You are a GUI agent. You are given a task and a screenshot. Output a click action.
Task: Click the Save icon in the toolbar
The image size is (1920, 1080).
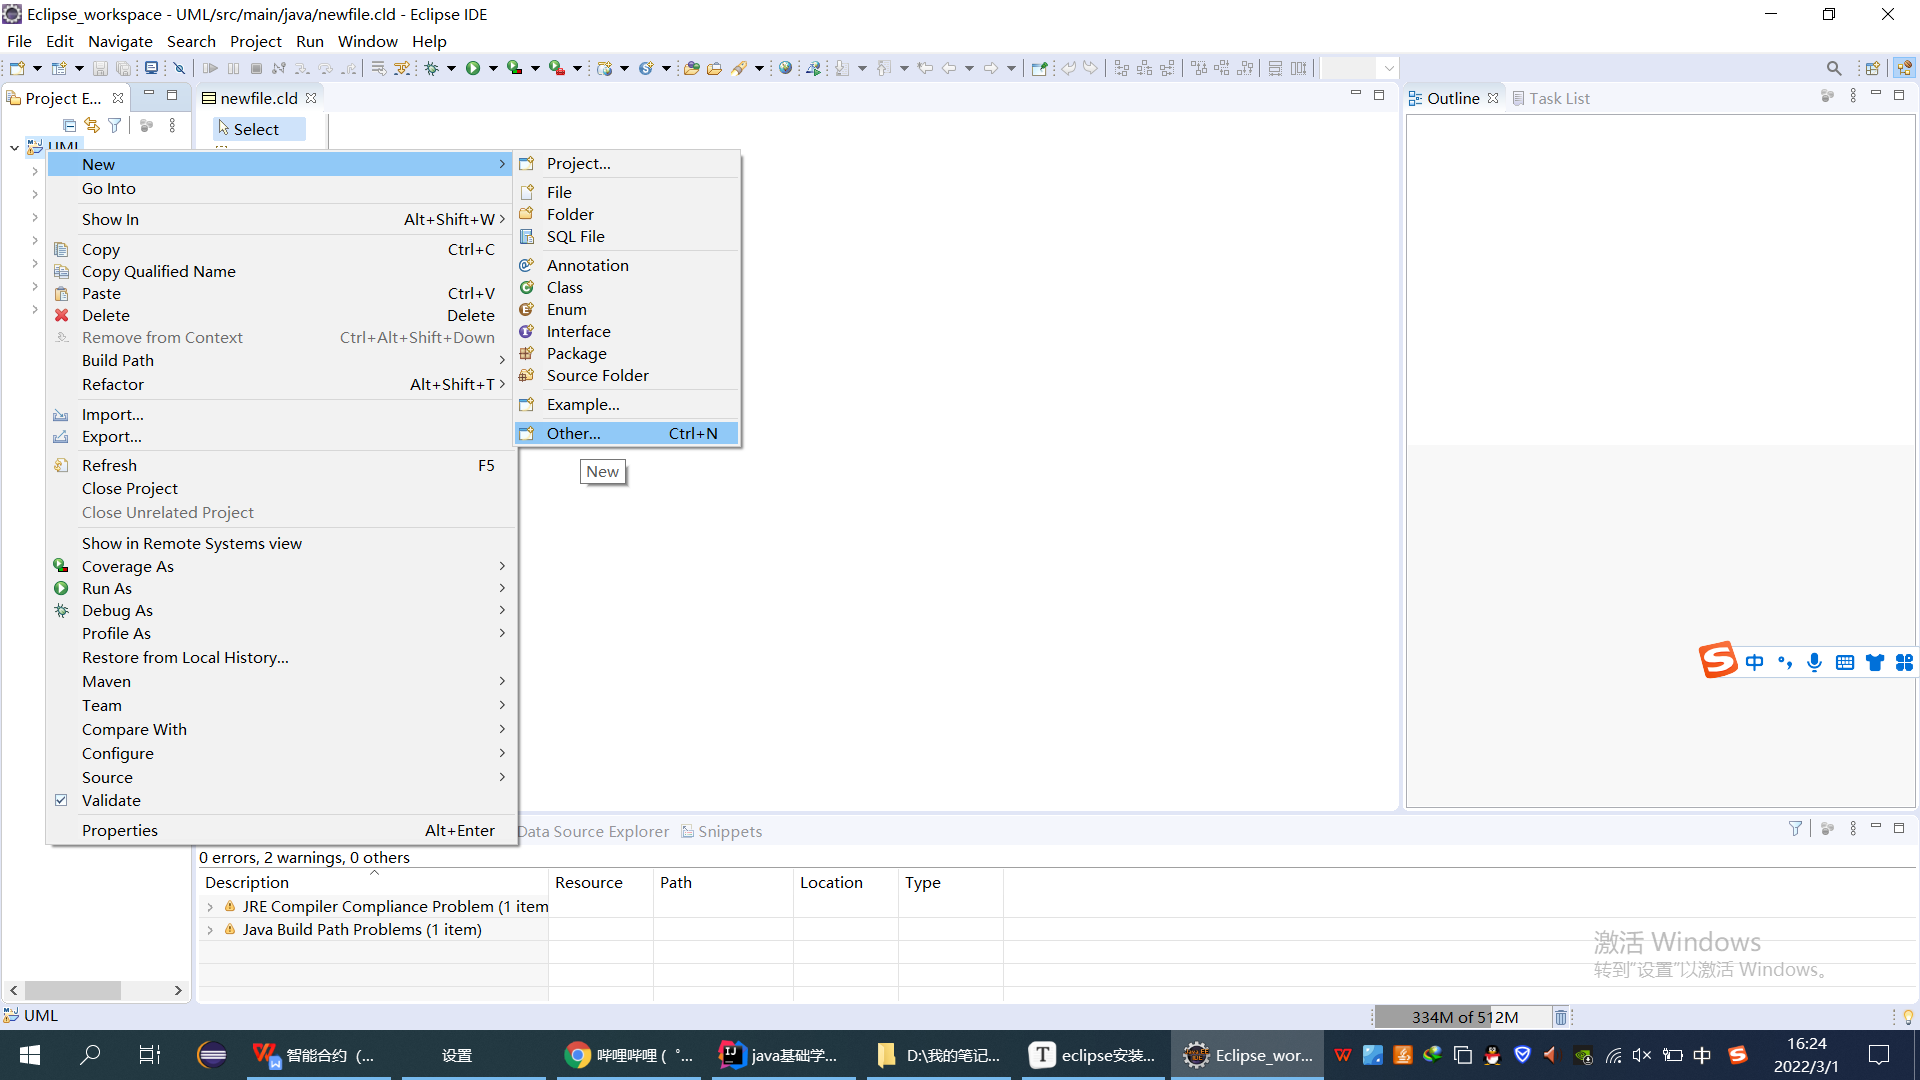coord(100,68)
